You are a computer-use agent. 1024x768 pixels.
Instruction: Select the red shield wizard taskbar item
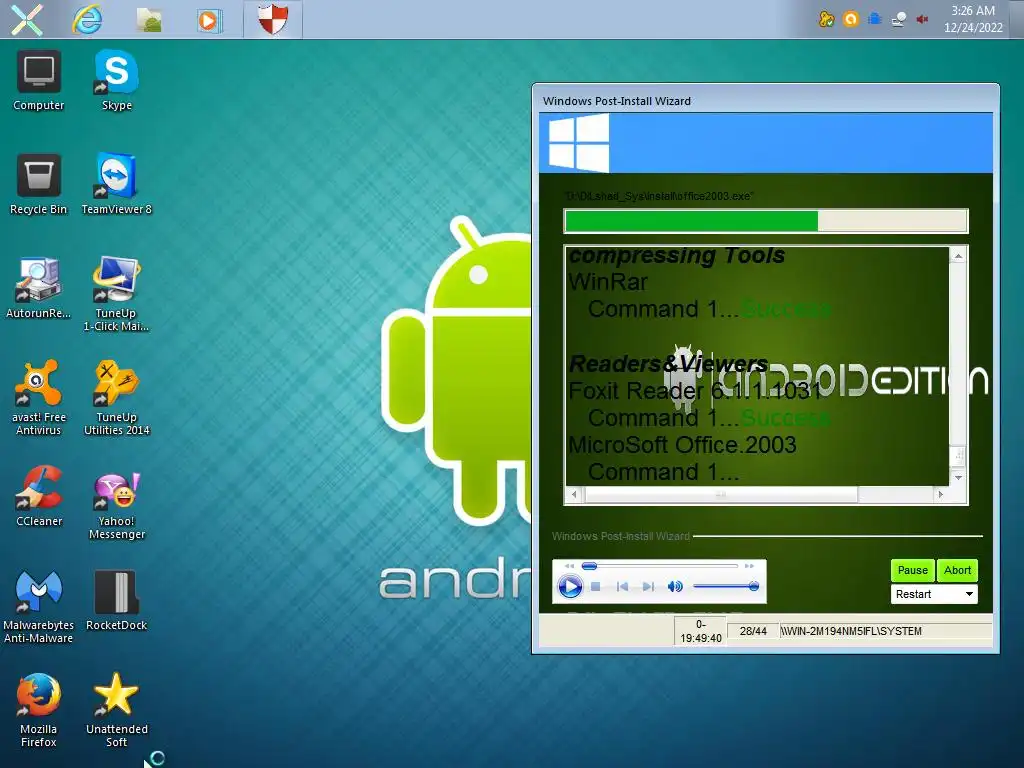272,19
